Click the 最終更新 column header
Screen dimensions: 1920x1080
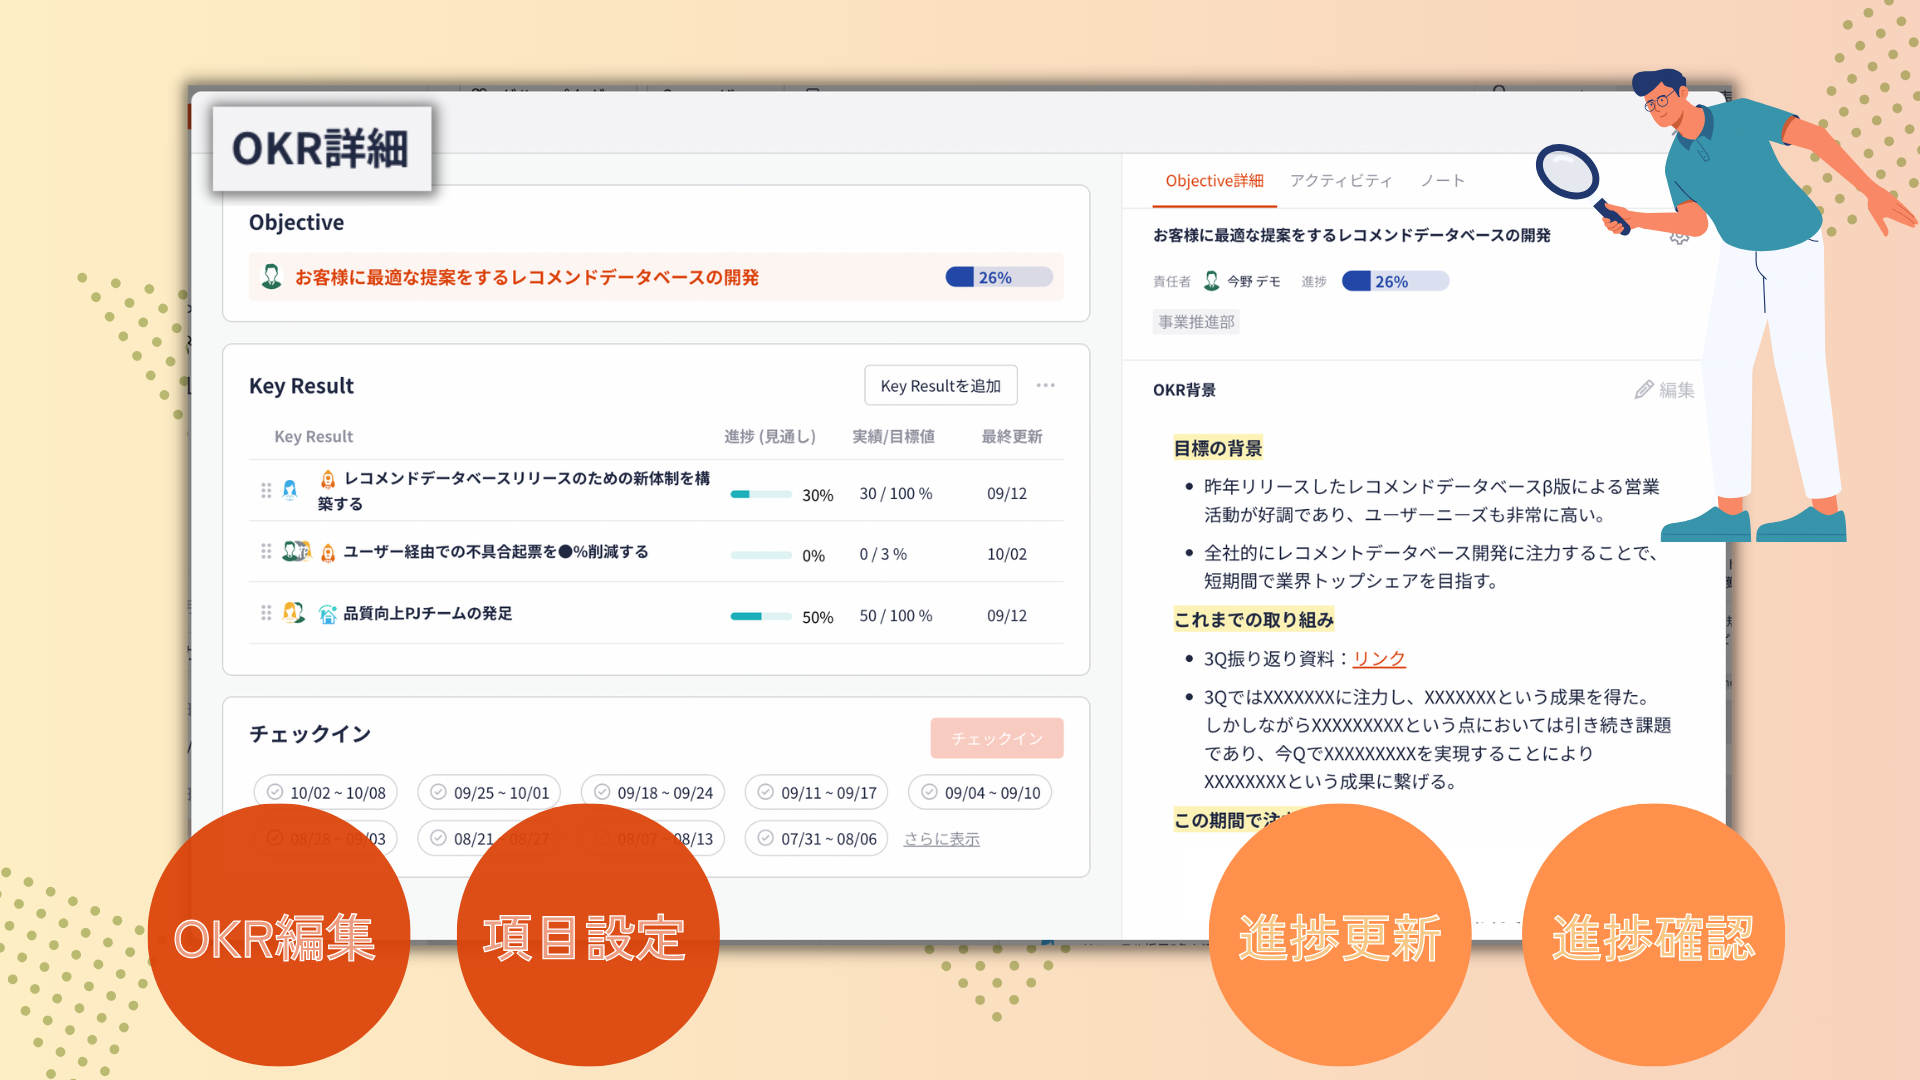tap(1011, 437)
